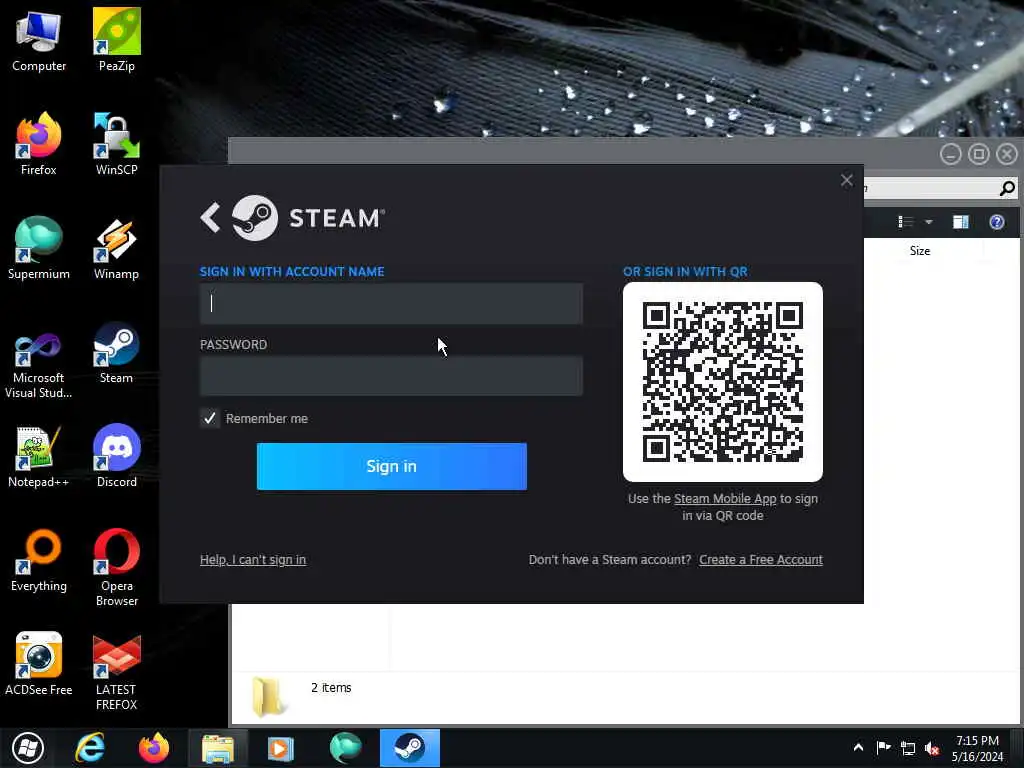This screenshot has width=1024, height=768.
Task: Launch PeaZip from the desktop
Action: pyautogui.click(x=116, y=40)
